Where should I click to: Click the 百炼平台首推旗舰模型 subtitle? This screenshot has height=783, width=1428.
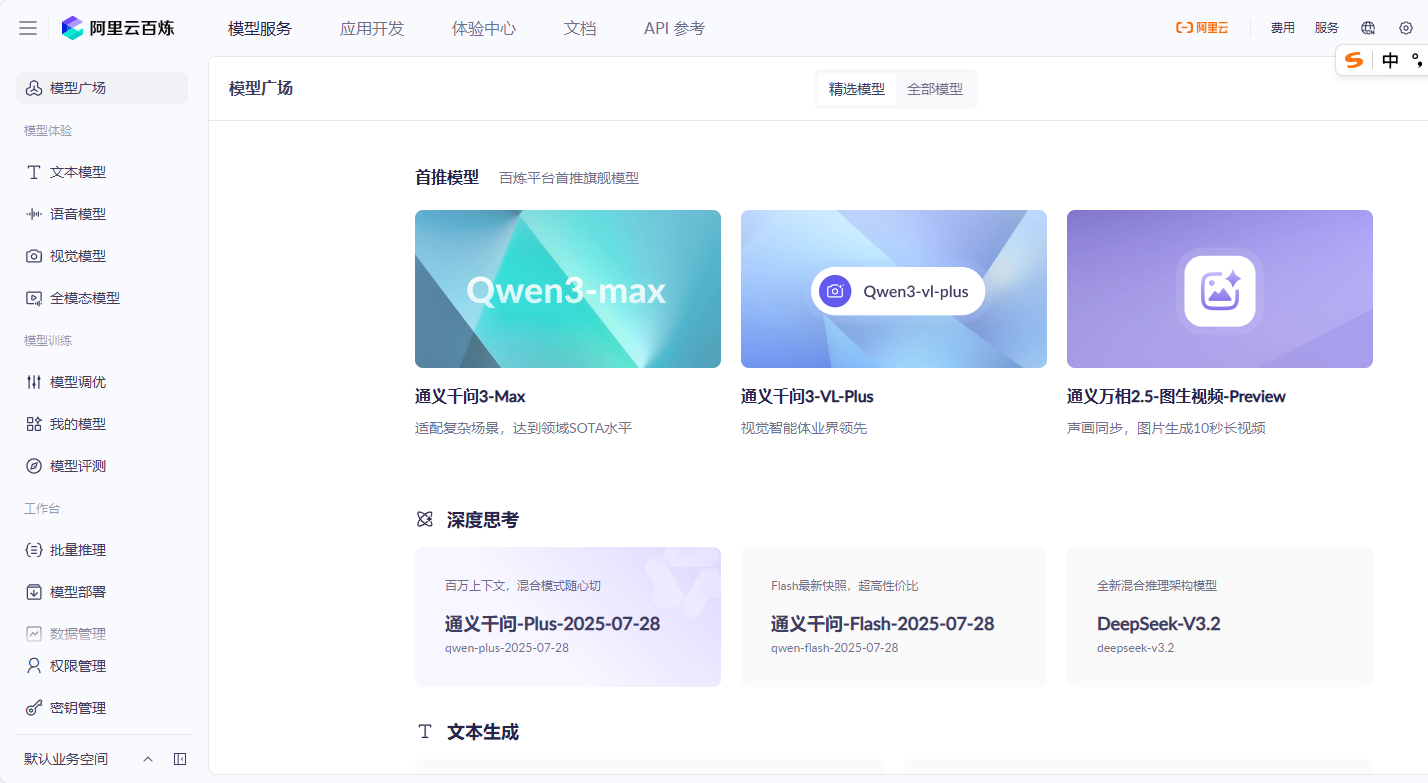[x=569, y=178]
